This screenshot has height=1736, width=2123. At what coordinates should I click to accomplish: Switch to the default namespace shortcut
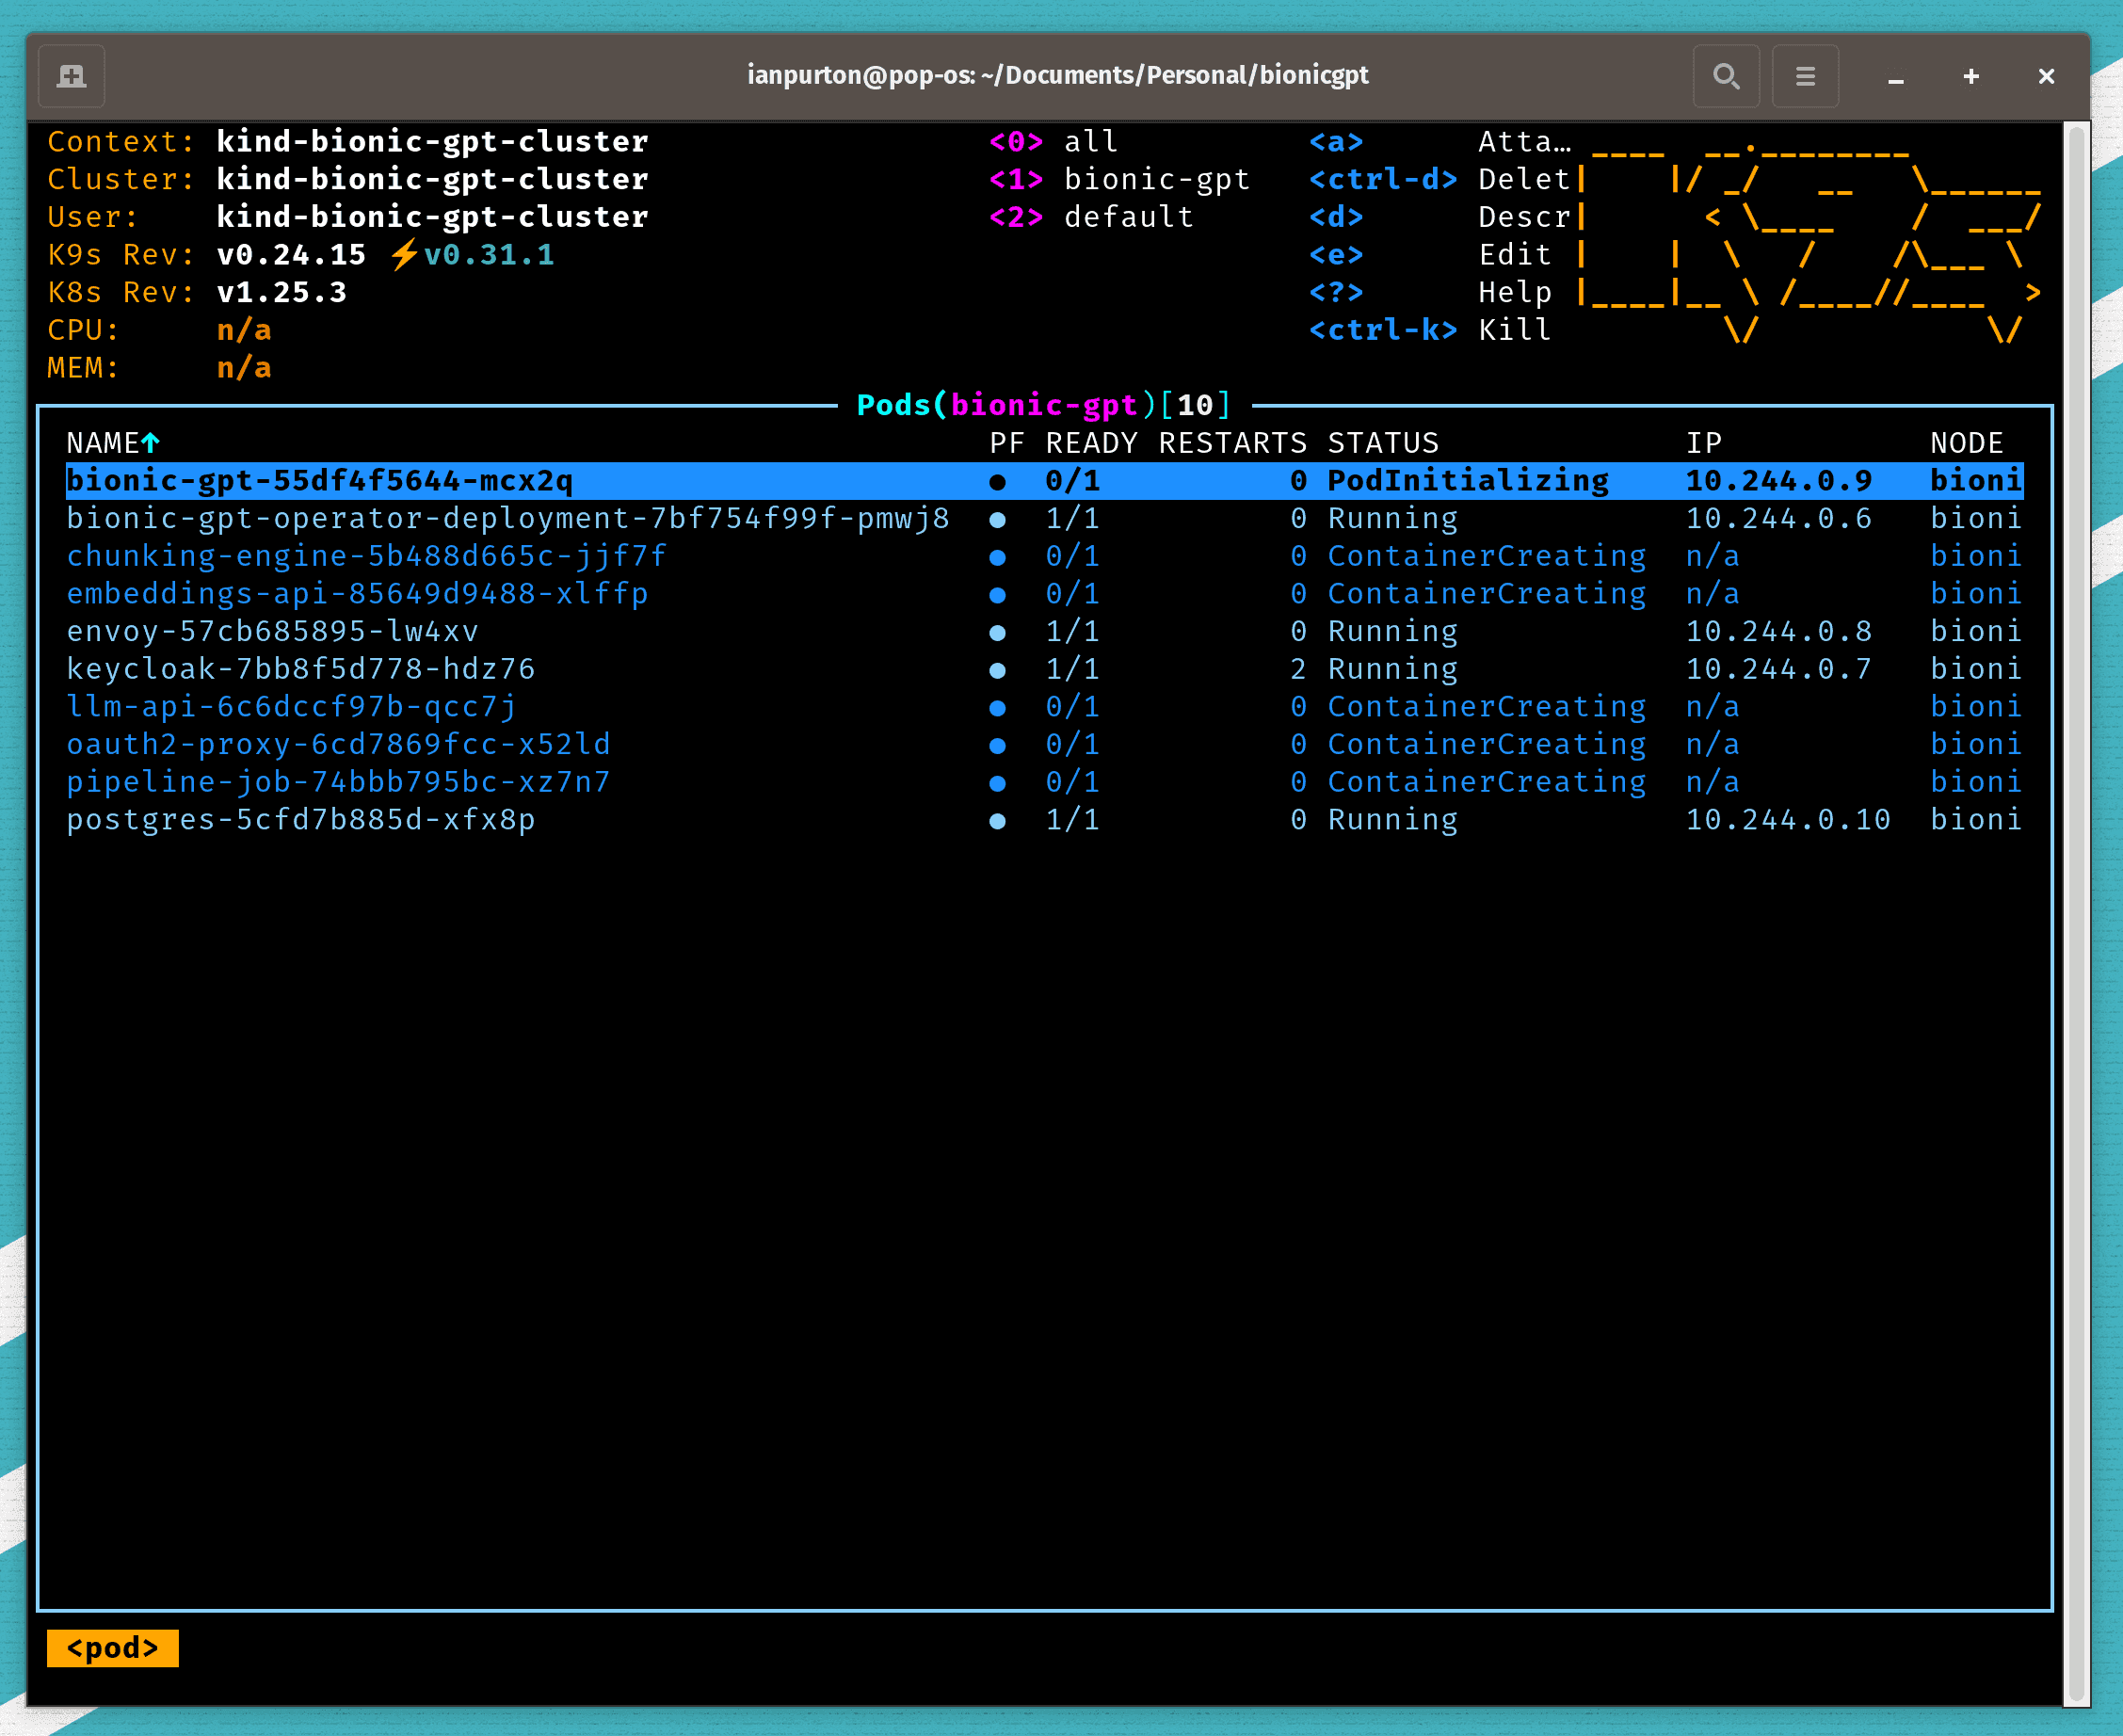click(x=1090, y=217)
